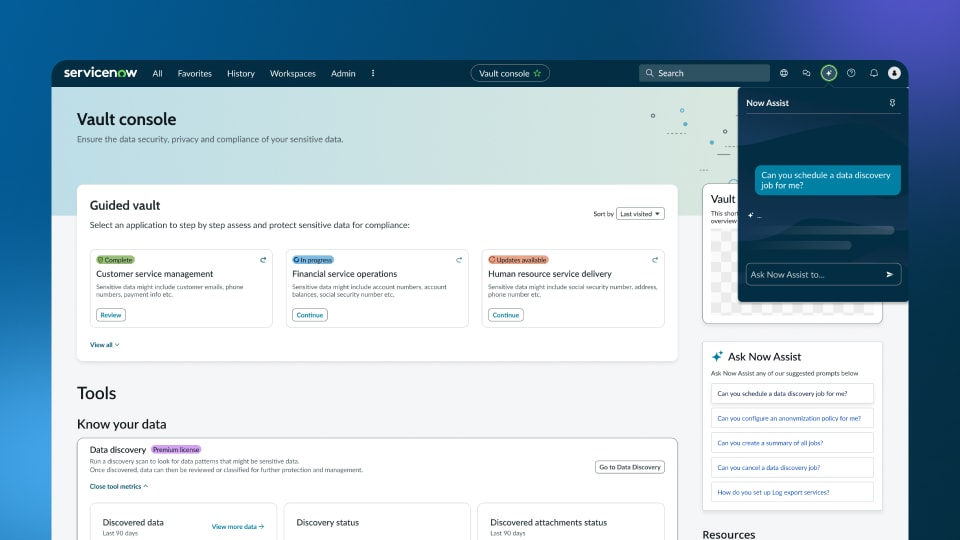
Task: Open the Admin menu
Action: point(343,73)
